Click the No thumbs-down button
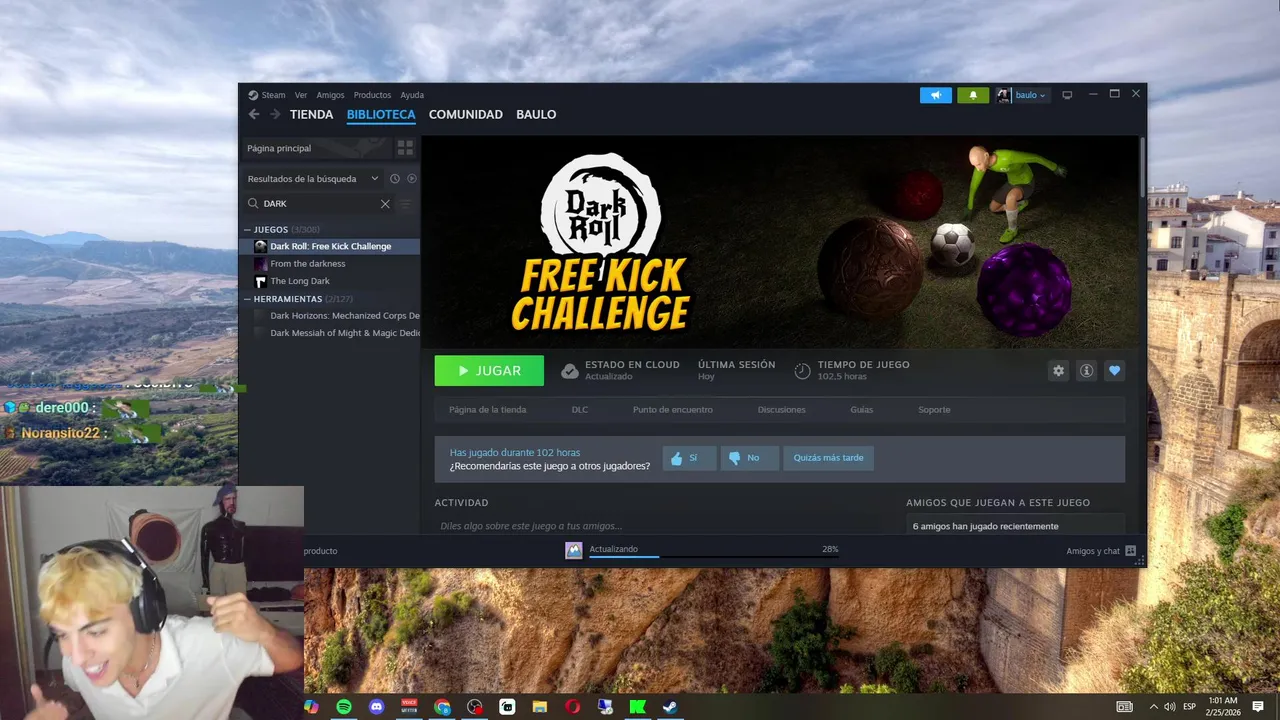This screenshot has width=1280, height=720. coord(749,458)
